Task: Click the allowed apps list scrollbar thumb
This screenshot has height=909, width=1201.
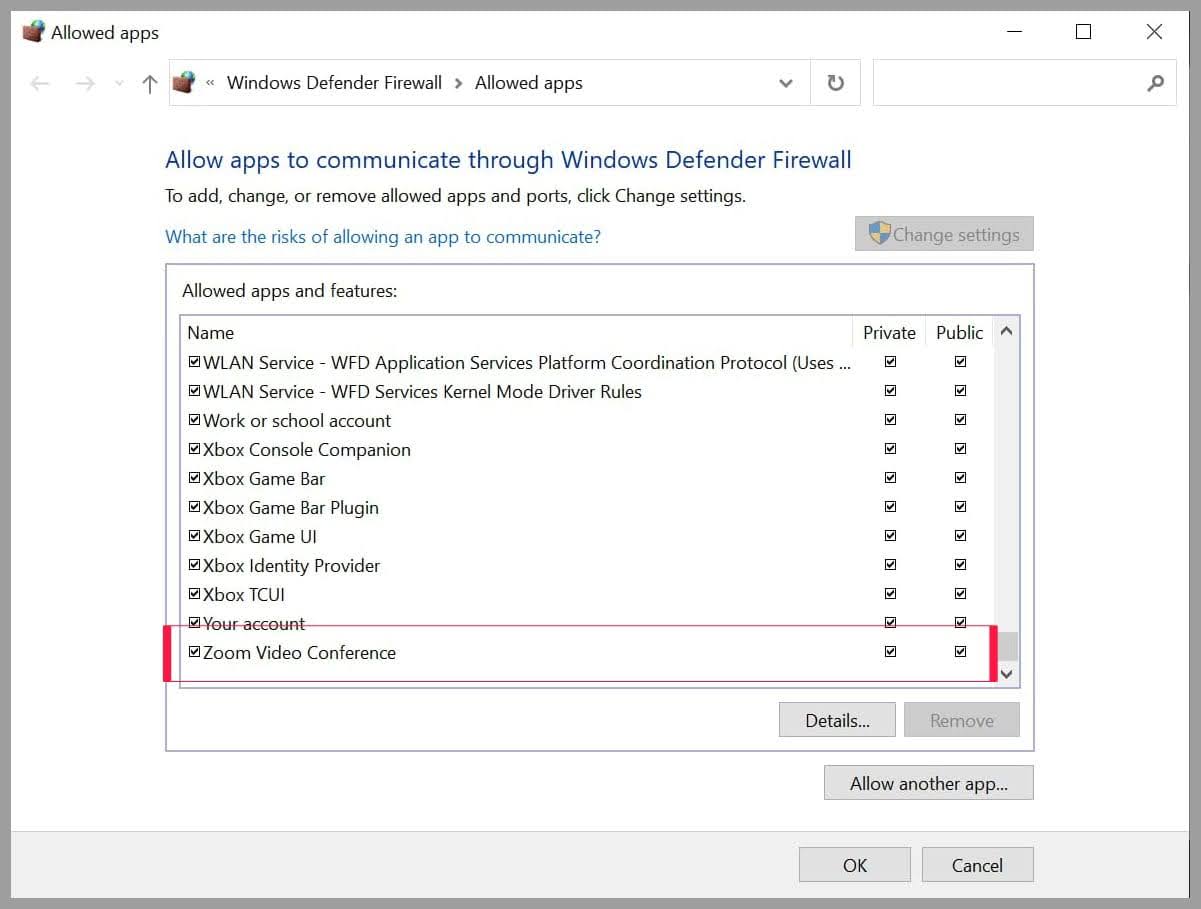Action: 1007,646
